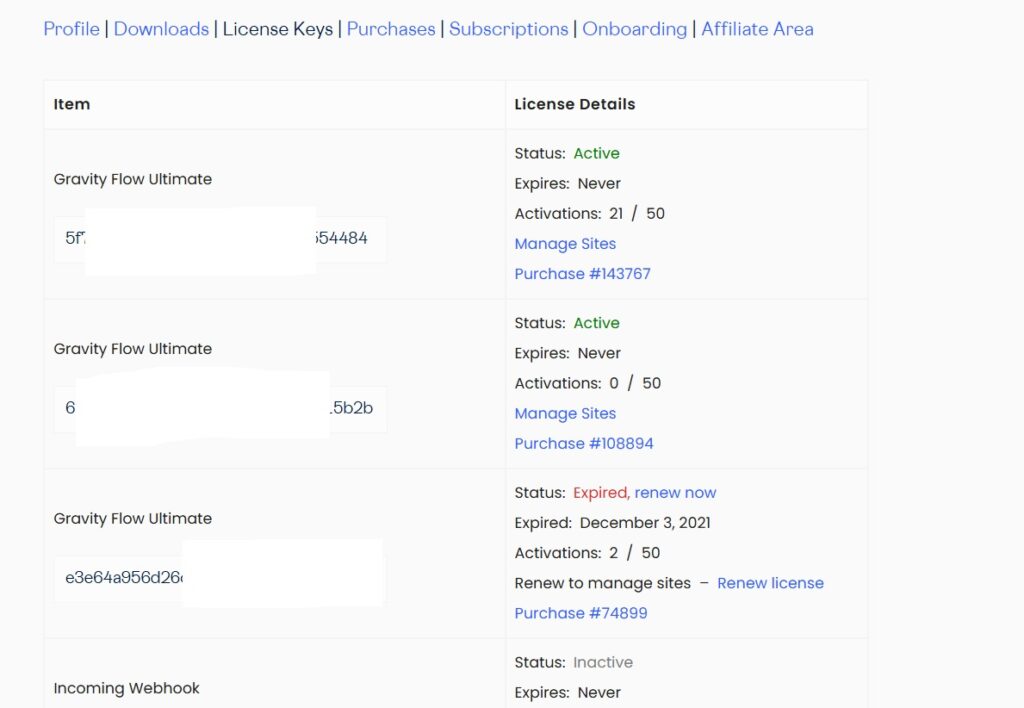Click the Renew license link
Viewport: 1024px width, 708px height.
770,583
